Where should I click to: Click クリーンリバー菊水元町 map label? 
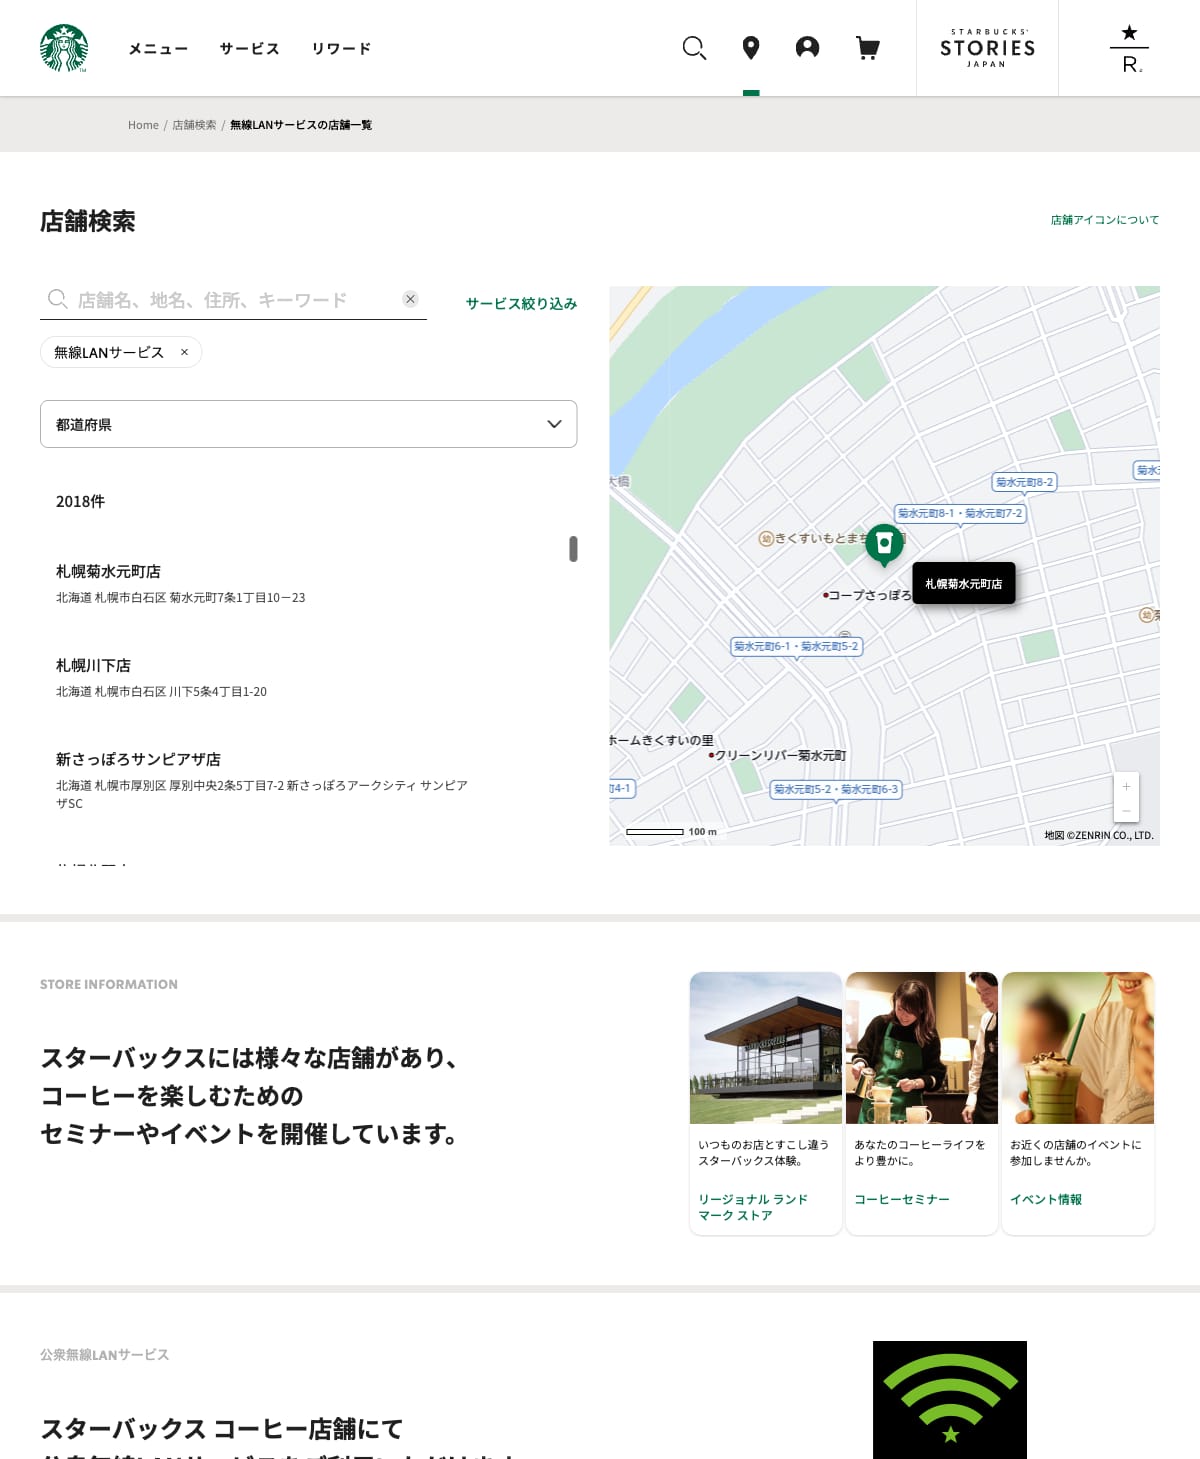pos(777,755)
